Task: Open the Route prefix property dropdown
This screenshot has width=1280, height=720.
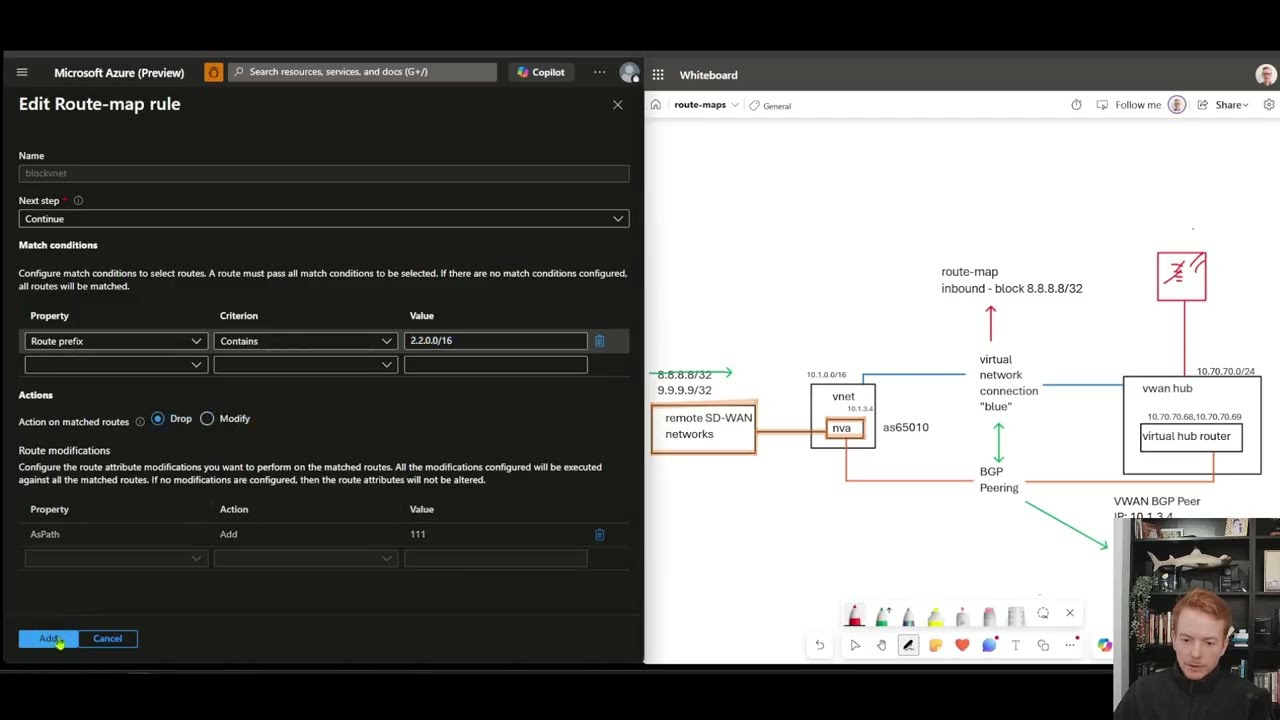Action: click(x=115, y=341)
